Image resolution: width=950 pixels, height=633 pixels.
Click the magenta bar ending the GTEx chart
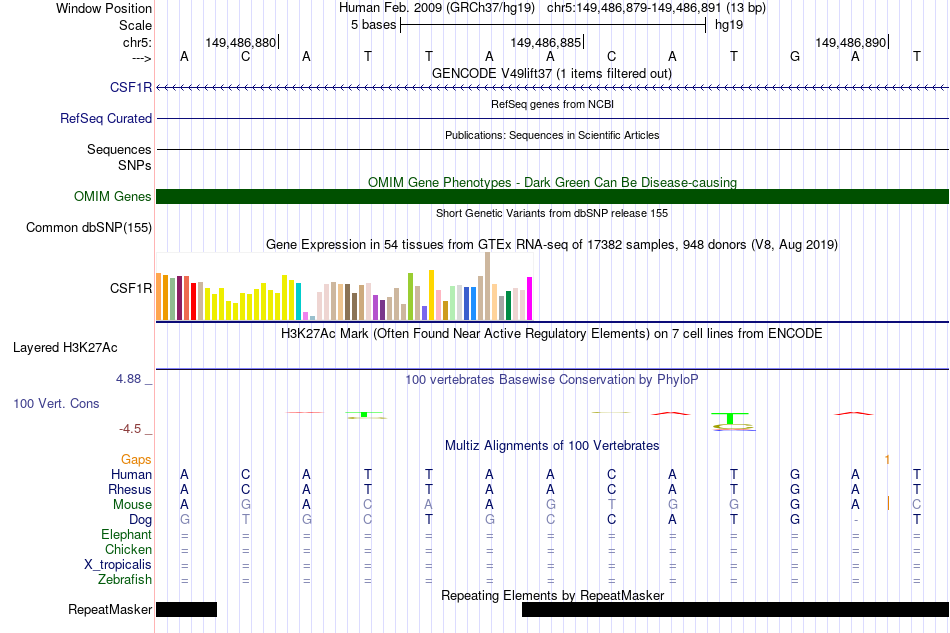coord(530,299)
